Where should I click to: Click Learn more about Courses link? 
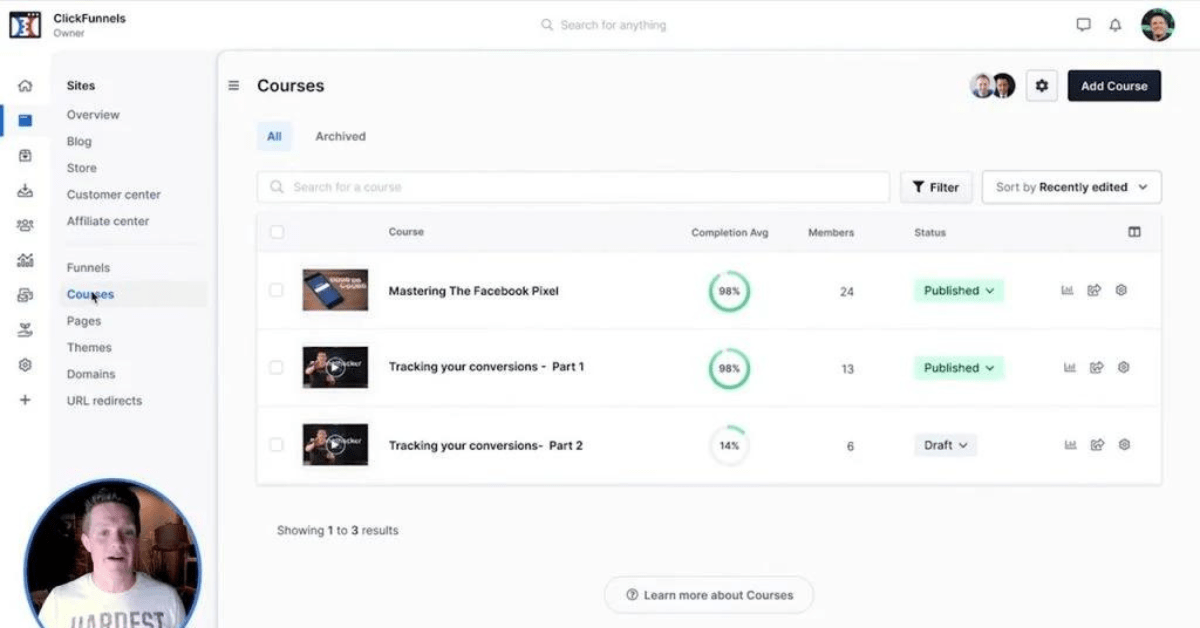point(709,595)
